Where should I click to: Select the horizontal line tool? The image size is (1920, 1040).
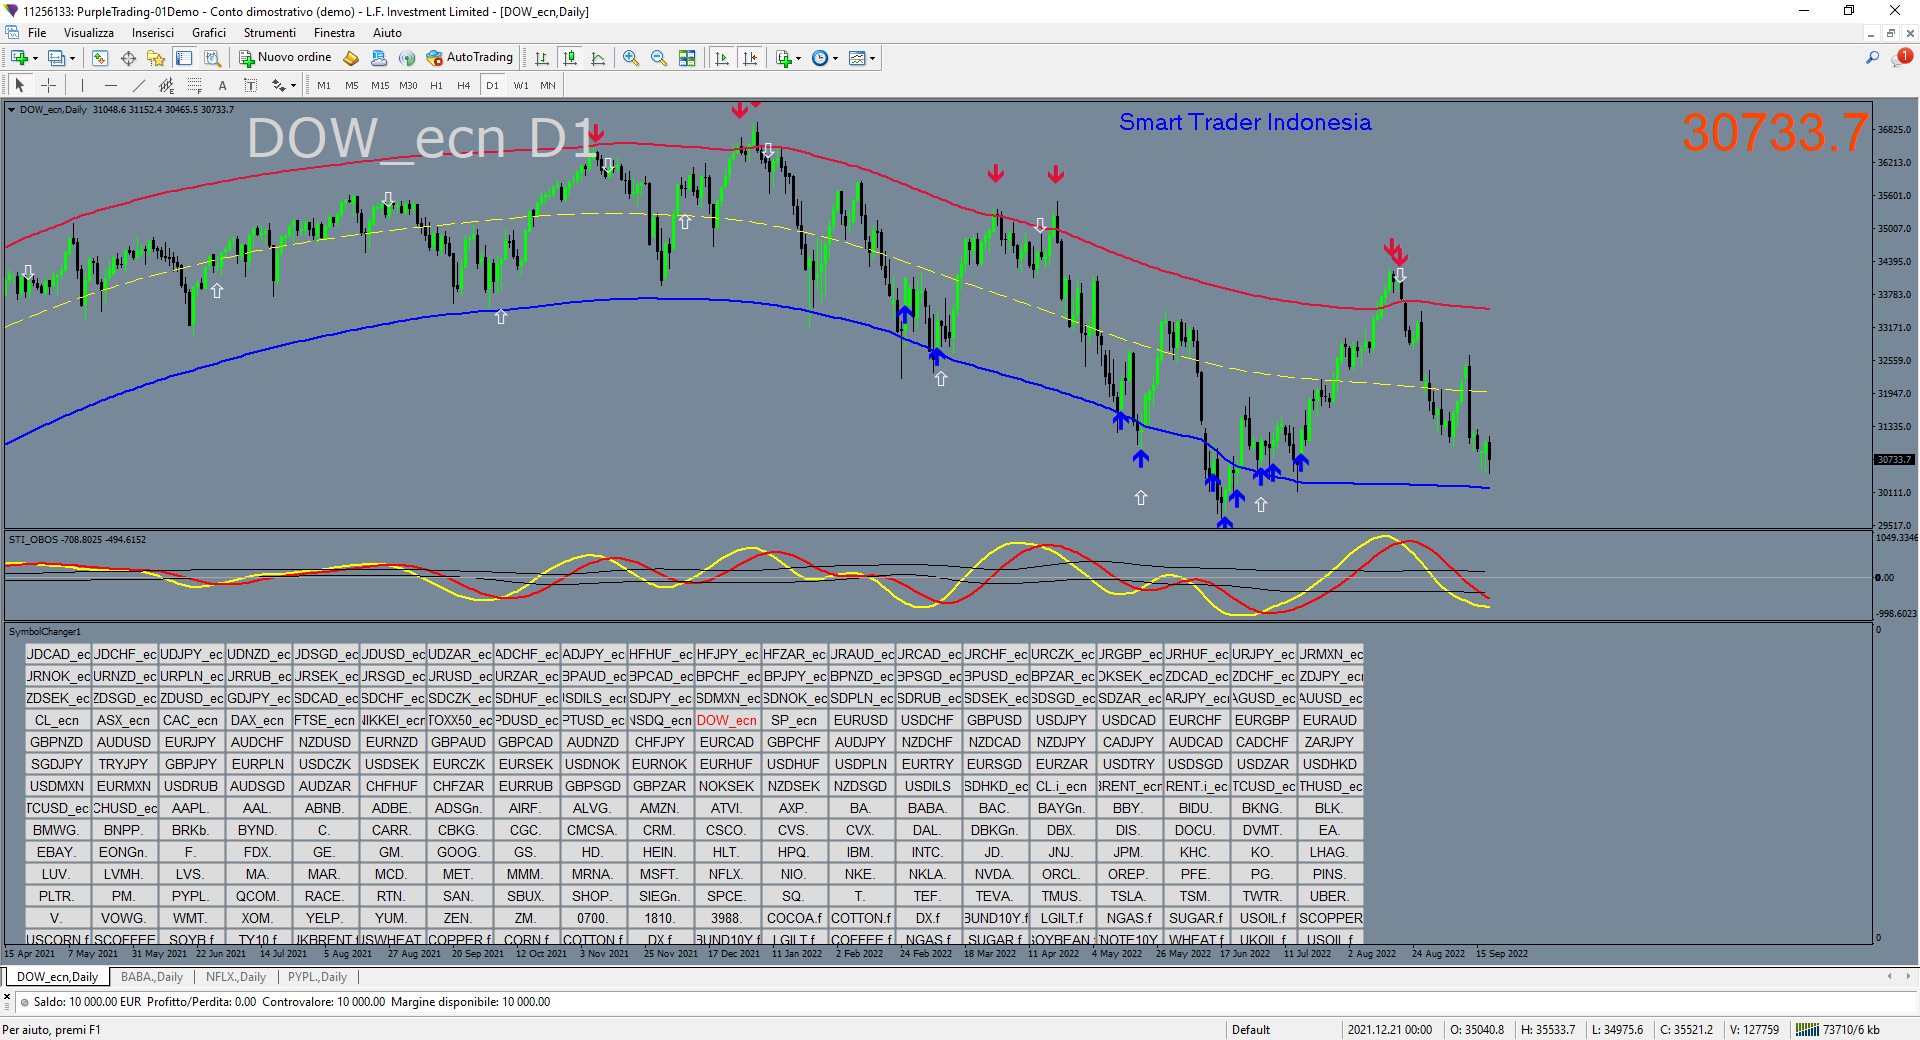click(x=110, y=85)
